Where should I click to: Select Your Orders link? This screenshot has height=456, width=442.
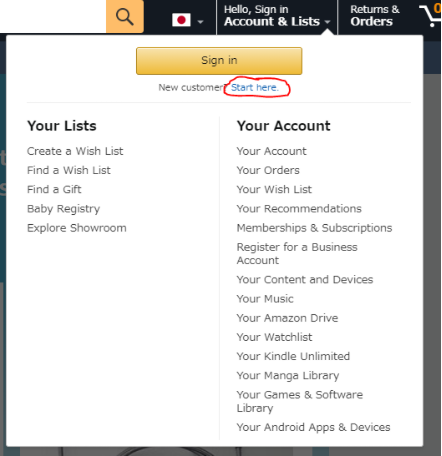(268, 170)
